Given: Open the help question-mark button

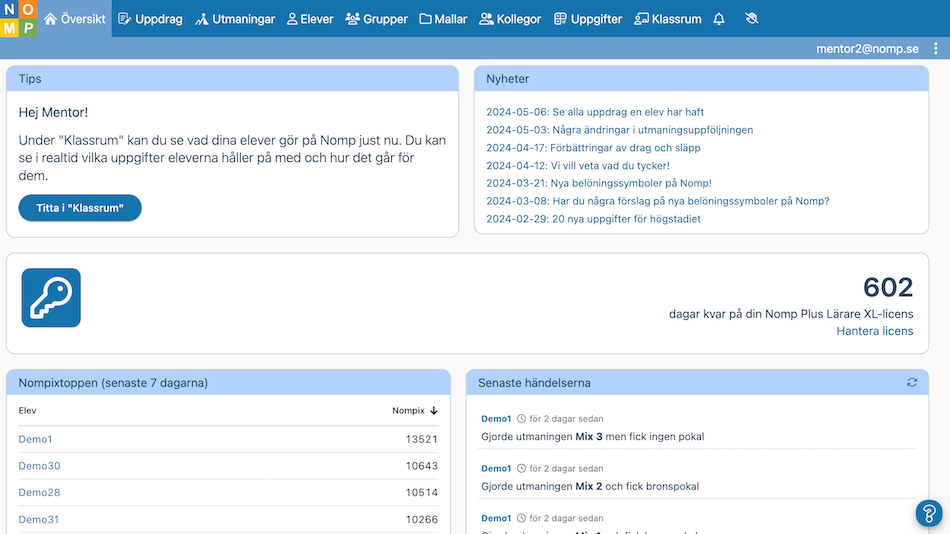Looking at the screenshot, I should (929, 513).
